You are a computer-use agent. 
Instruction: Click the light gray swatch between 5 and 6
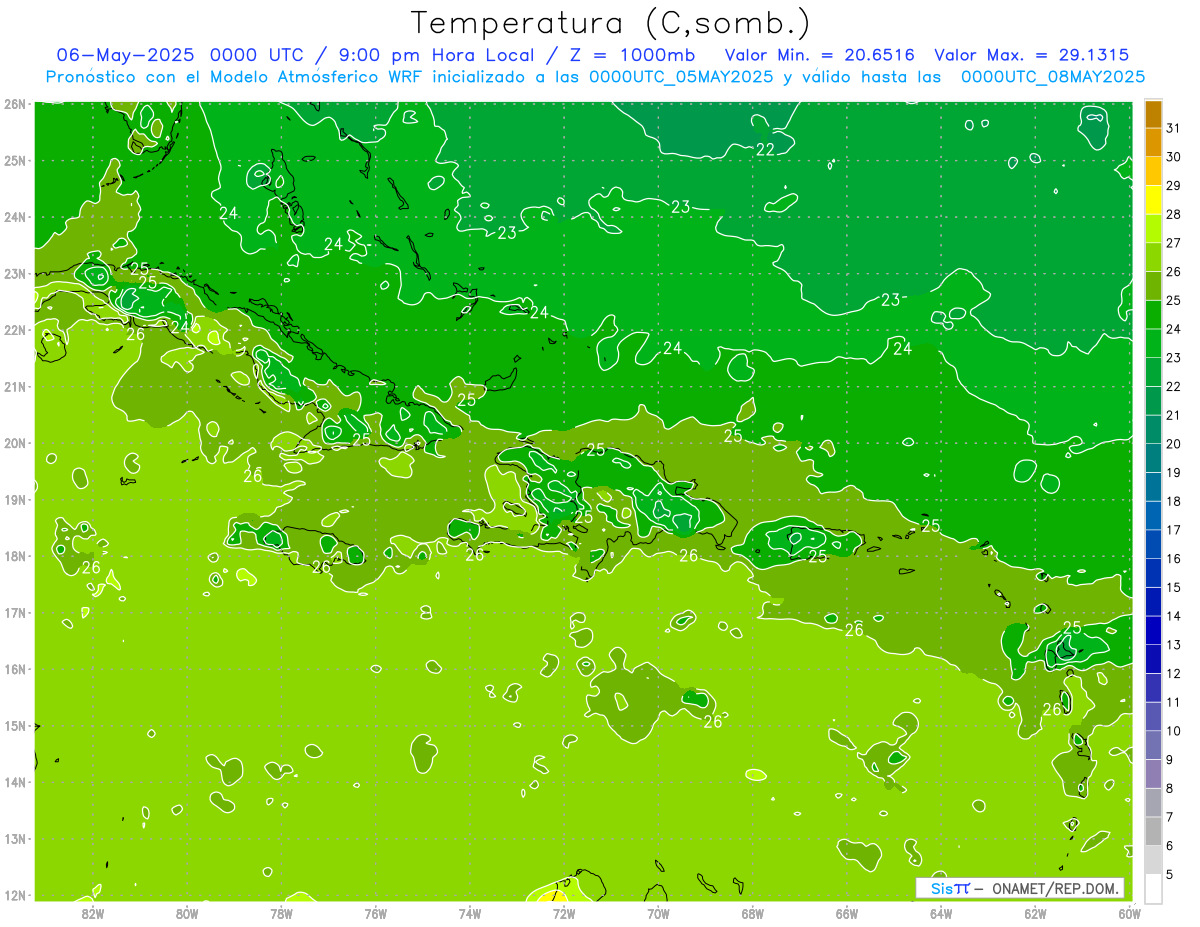click(x=1154, y=860)
